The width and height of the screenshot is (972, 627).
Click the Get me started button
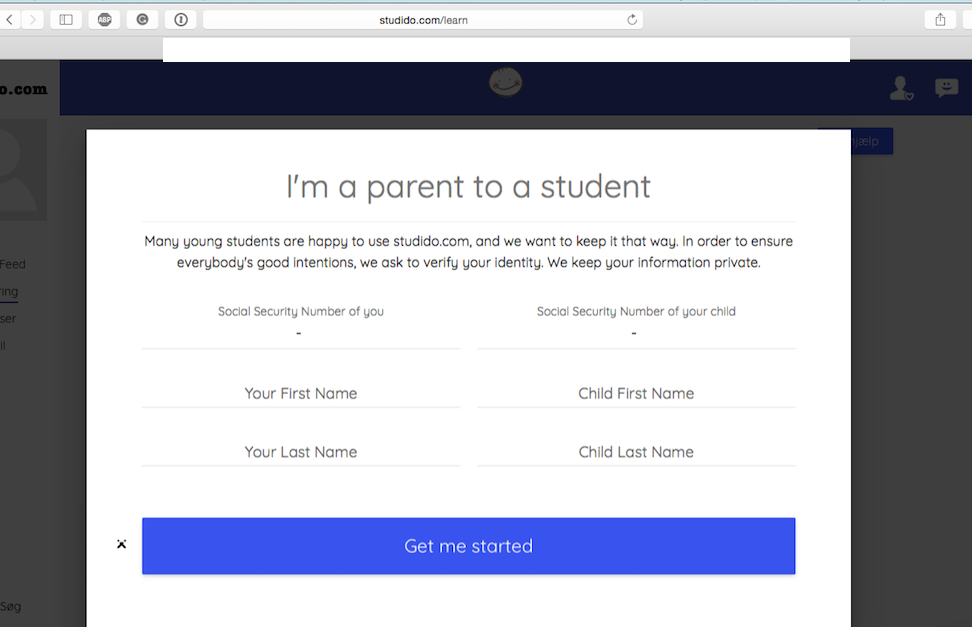[469, 546]
